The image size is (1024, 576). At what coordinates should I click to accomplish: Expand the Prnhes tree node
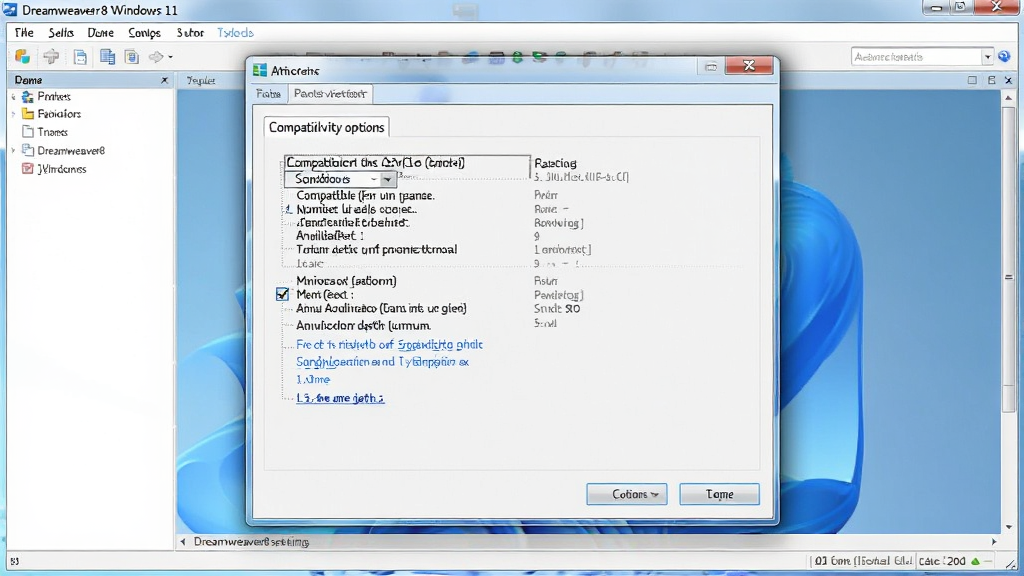(x=13, y=97)
